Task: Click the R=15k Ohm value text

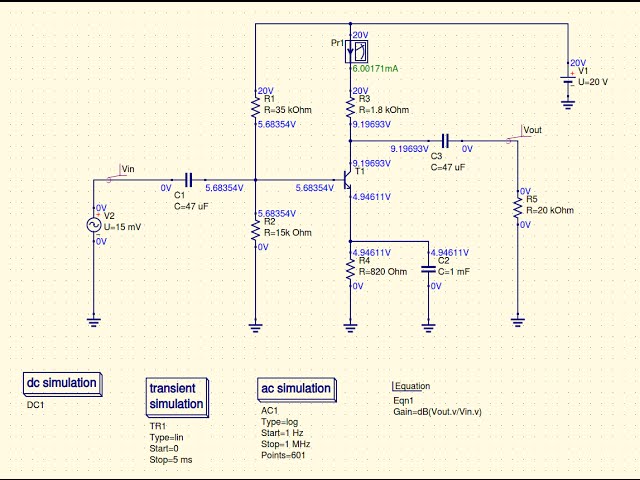Action: [288, 233]
